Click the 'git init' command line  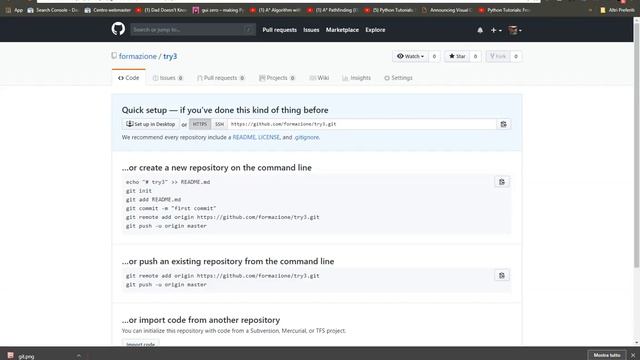coord(139,191)
